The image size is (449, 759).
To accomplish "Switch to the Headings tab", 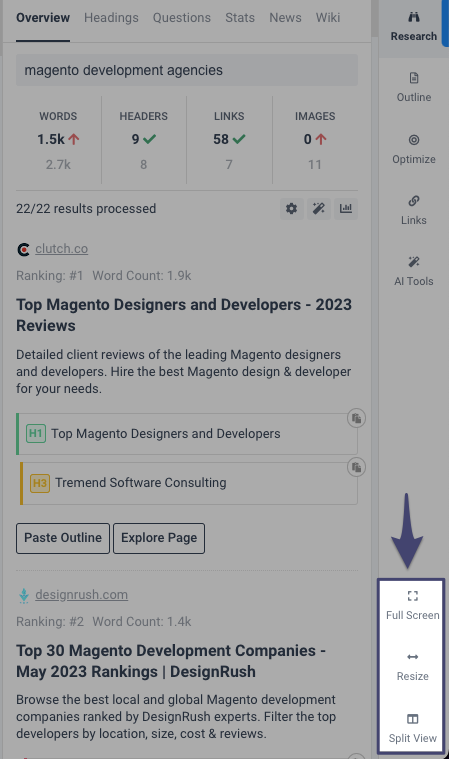I will pyautogui.click(x=111, y=18).
